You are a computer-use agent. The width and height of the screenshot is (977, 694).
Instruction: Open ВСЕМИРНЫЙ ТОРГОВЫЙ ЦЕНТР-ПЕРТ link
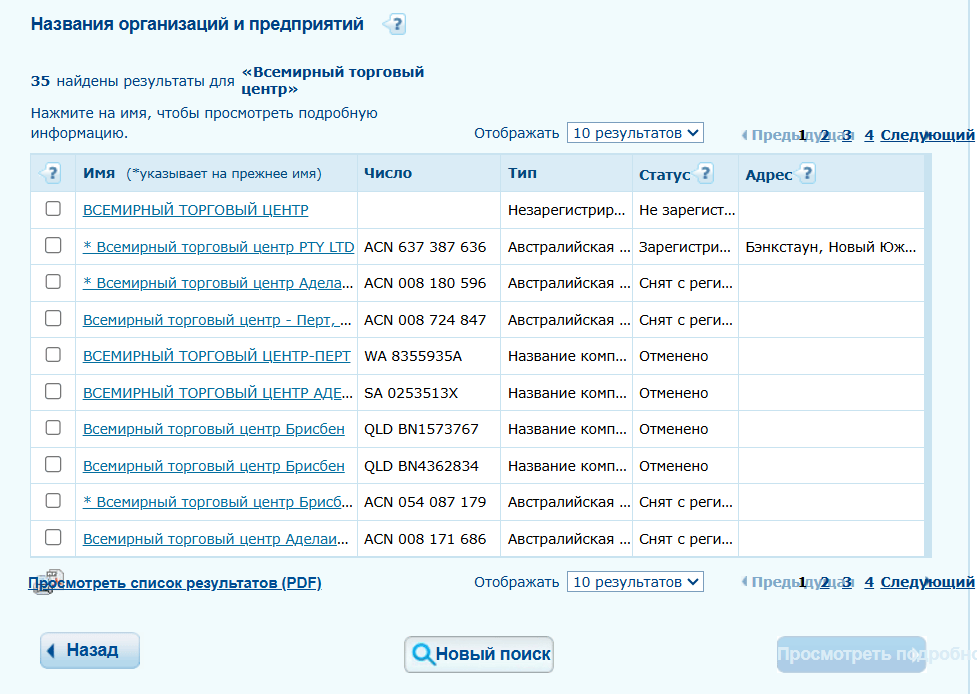[216, 356]
